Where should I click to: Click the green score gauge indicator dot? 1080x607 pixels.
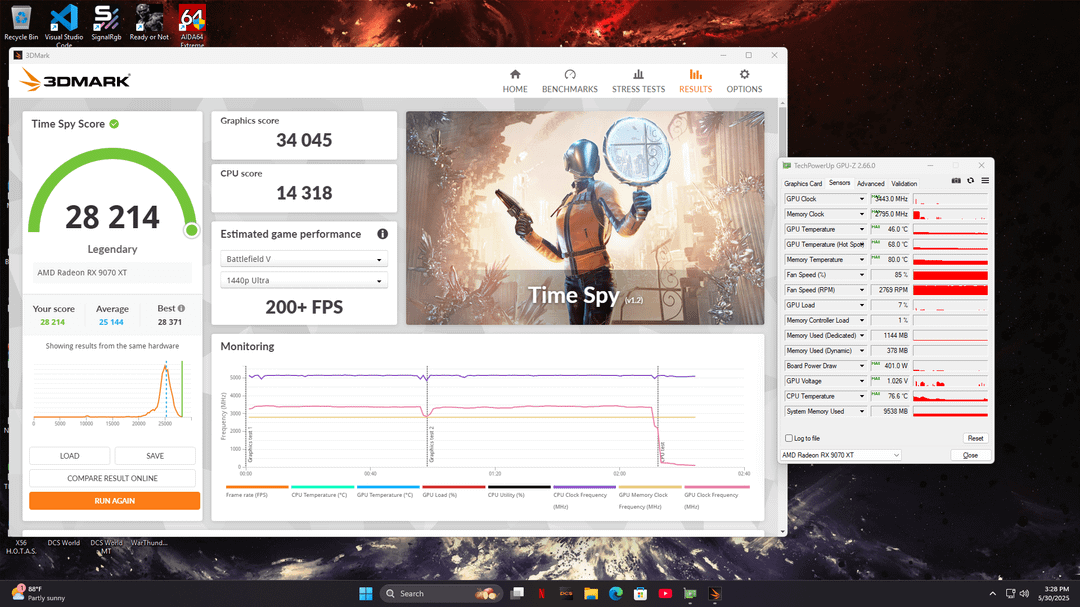[x=191, y=230]
